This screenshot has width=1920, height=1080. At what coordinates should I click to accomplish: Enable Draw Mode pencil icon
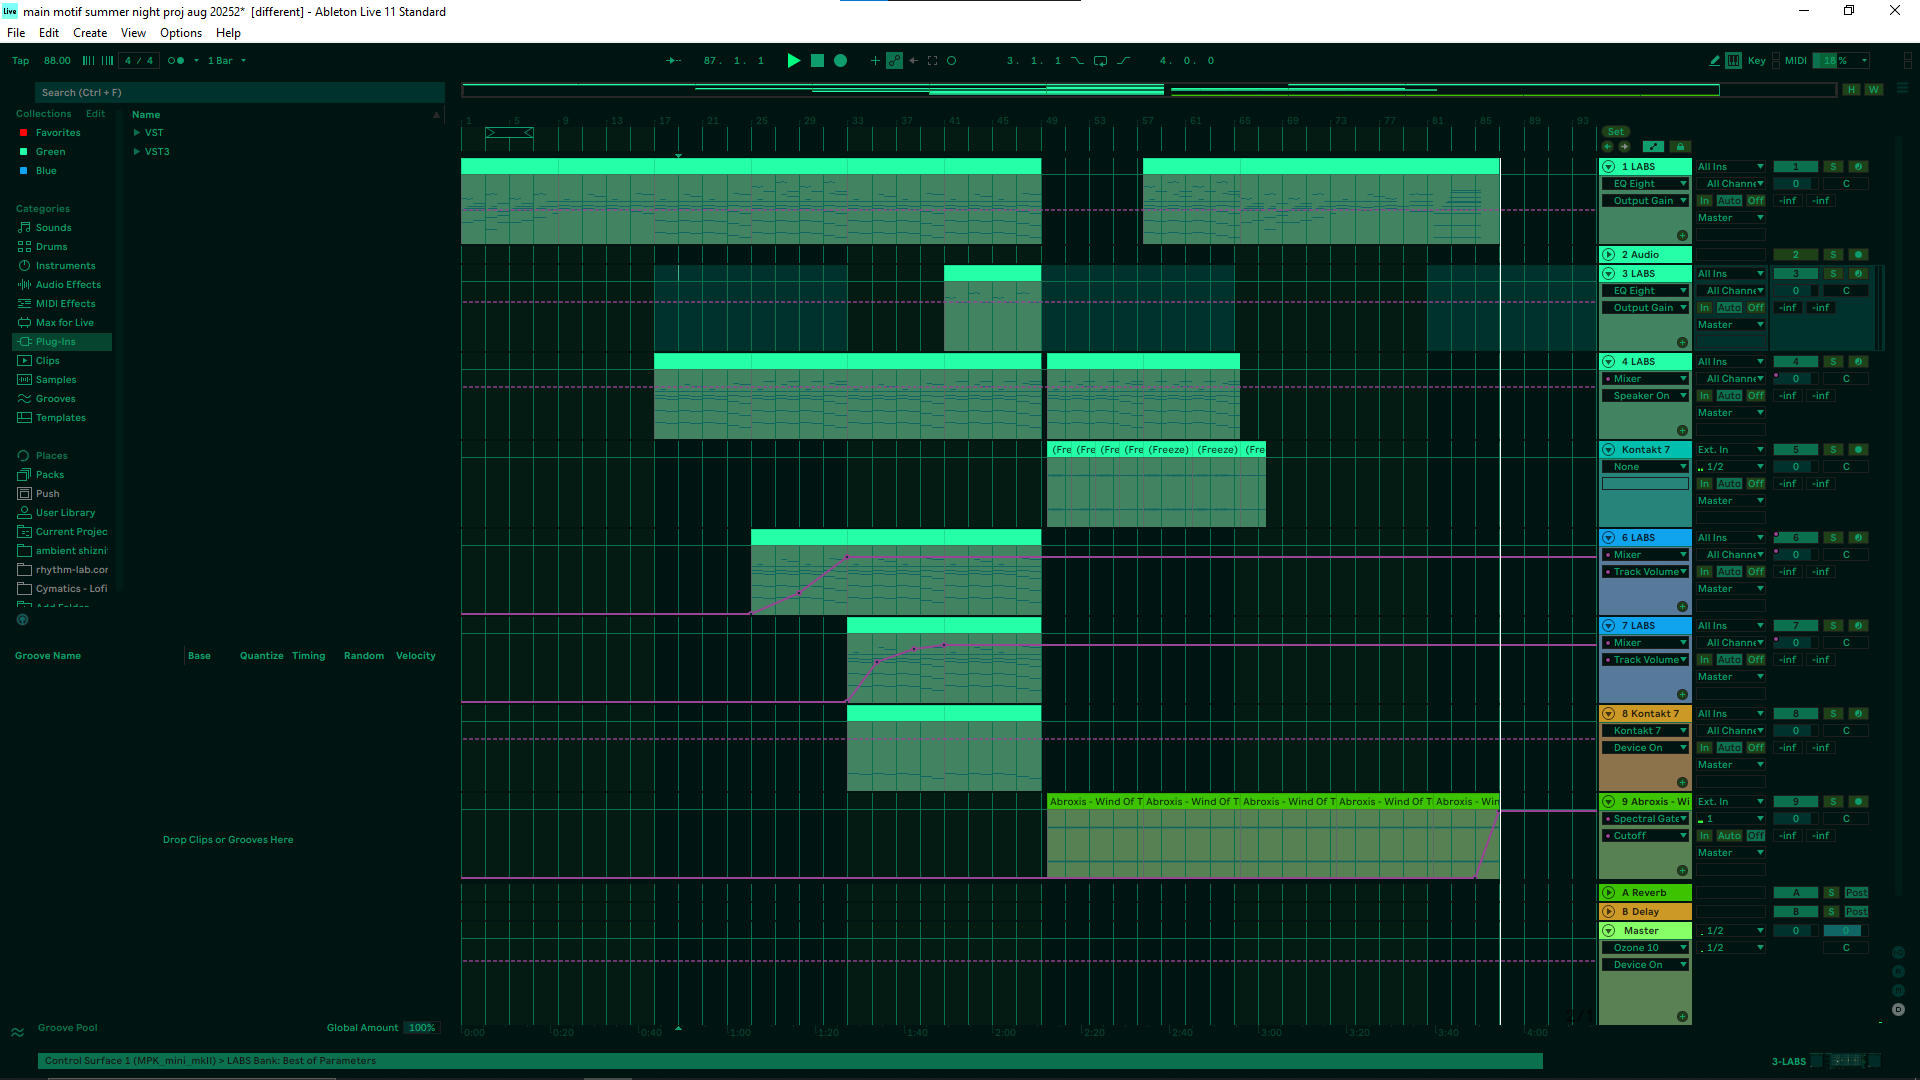[1715, 61]
